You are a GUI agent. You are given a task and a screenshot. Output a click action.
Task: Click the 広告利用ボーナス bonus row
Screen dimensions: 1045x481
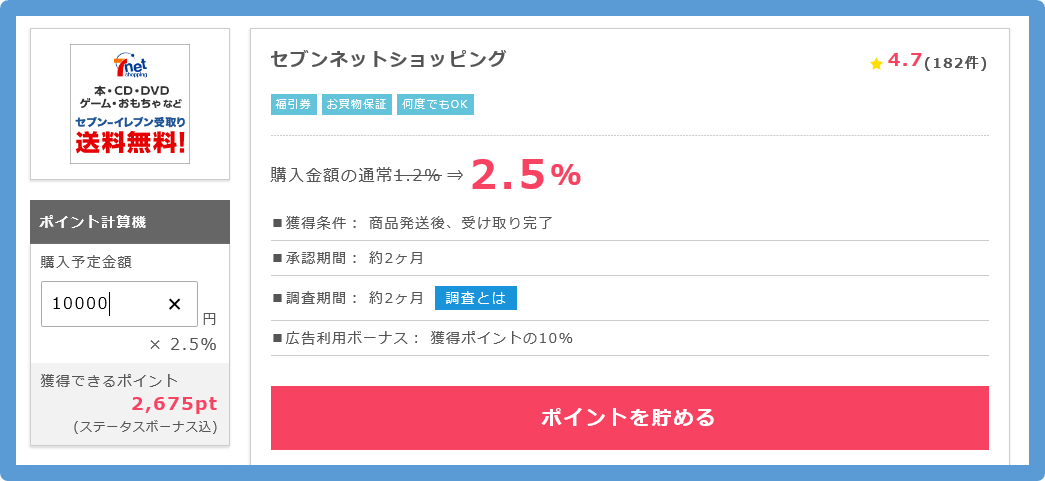pos(629,338)
